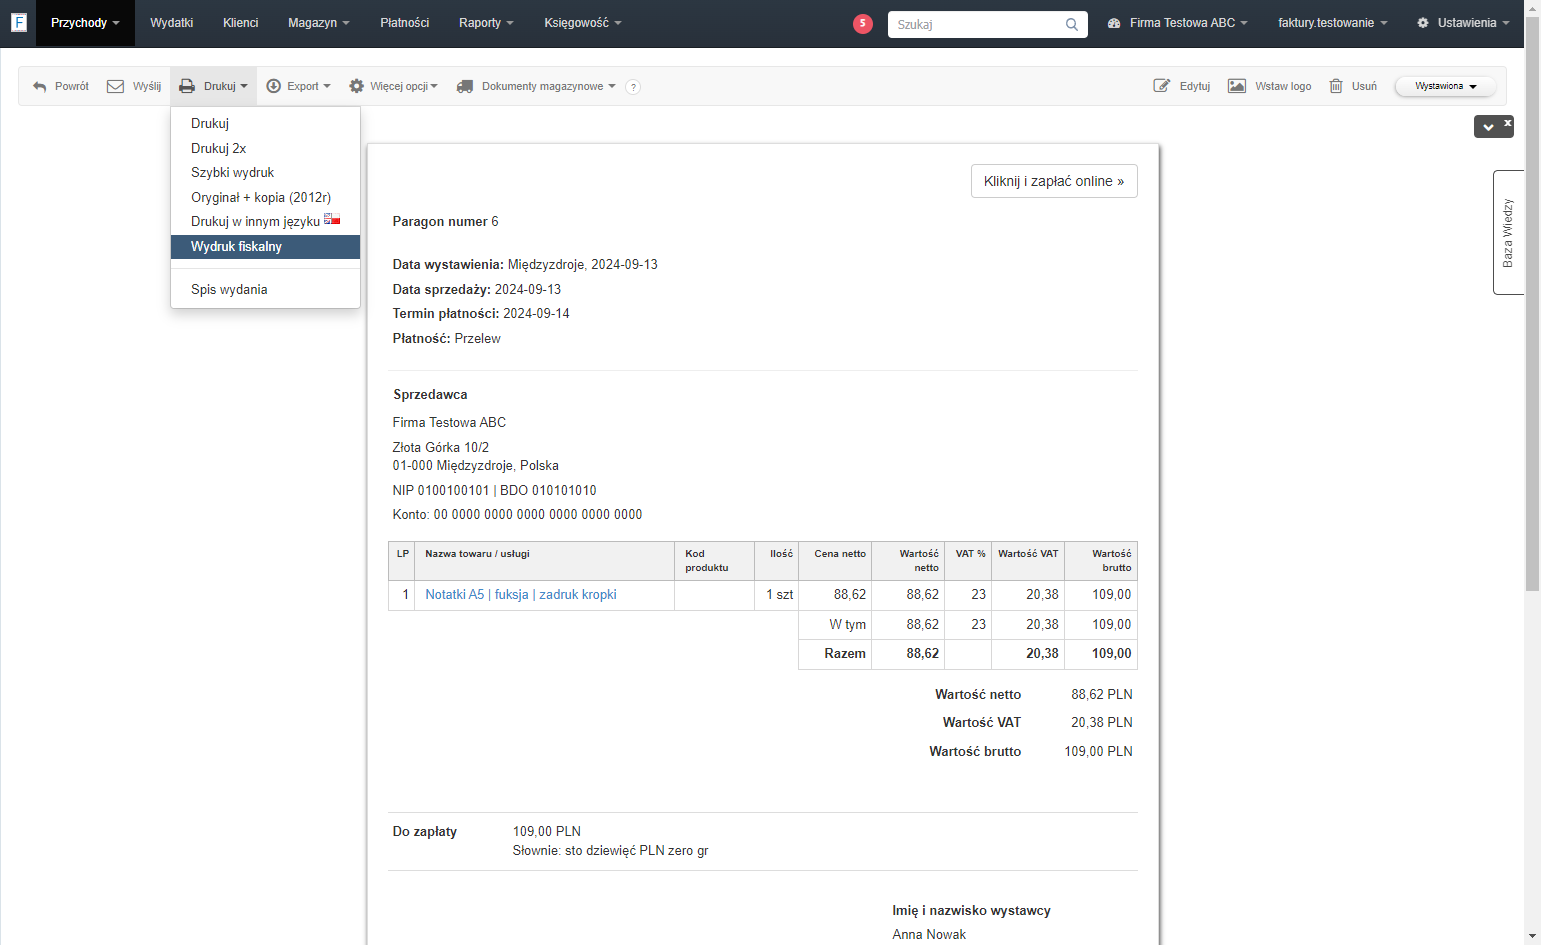This screenshot has height=945, width=1541.
Task: Click Wstaw logo to insert a logo
Action: click(x=1270, y=87)
